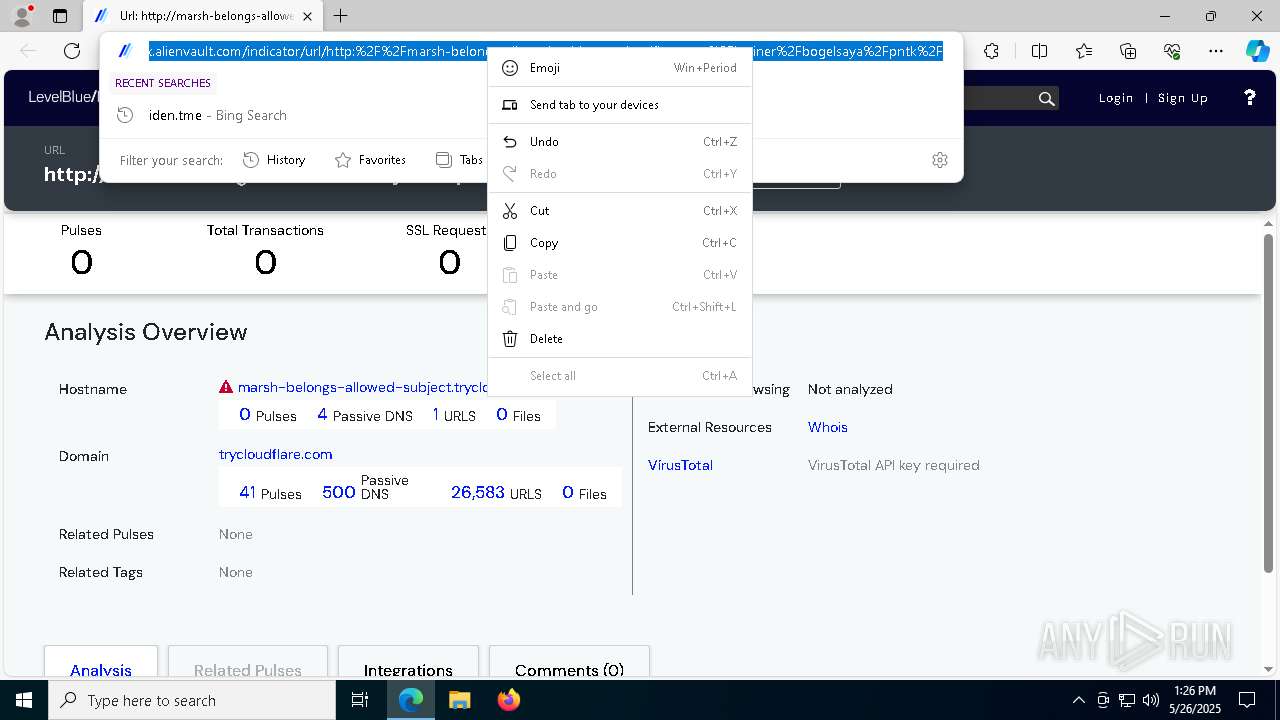Click LevelBlue logo in header
The width and height of the screenshot is (1280, 720).
[x=62, y=97]
